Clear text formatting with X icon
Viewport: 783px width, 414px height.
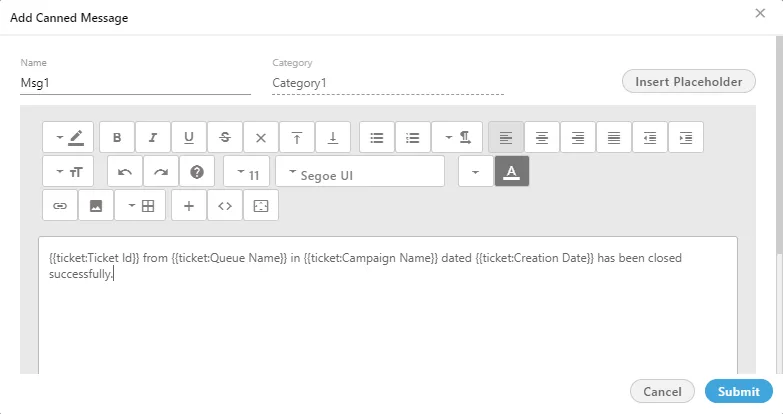coord(261,137)
